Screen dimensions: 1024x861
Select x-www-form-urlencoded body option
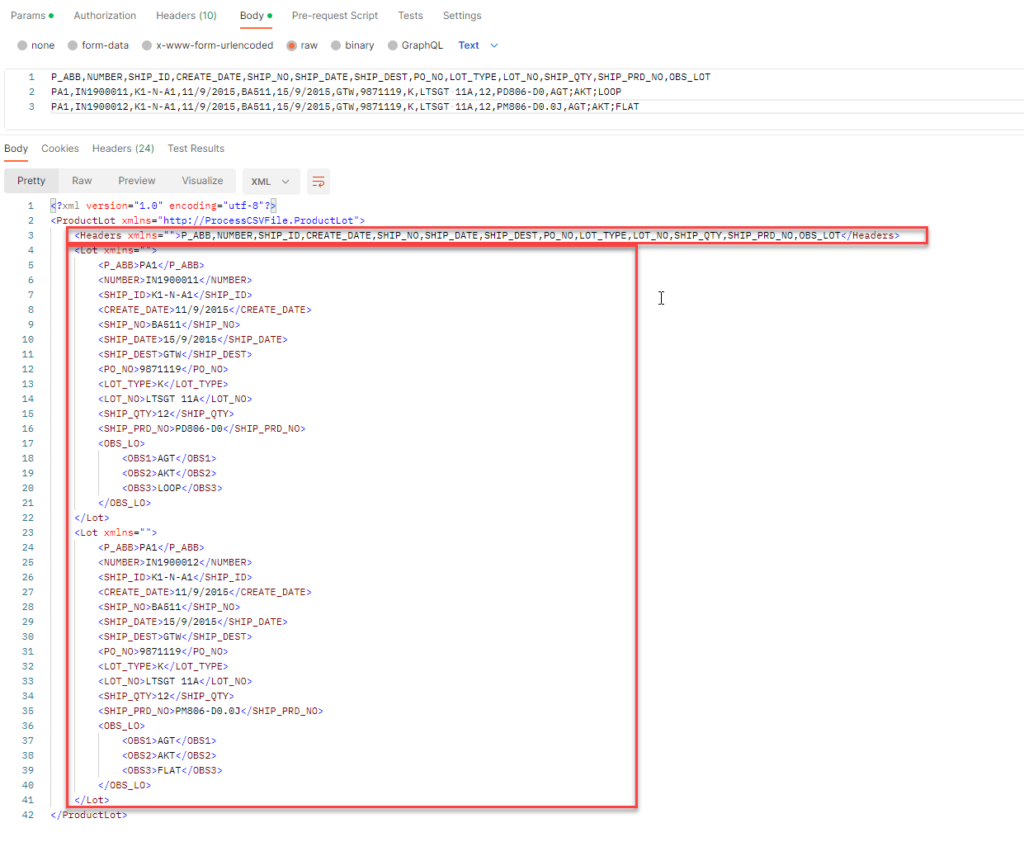pos(148,45)
